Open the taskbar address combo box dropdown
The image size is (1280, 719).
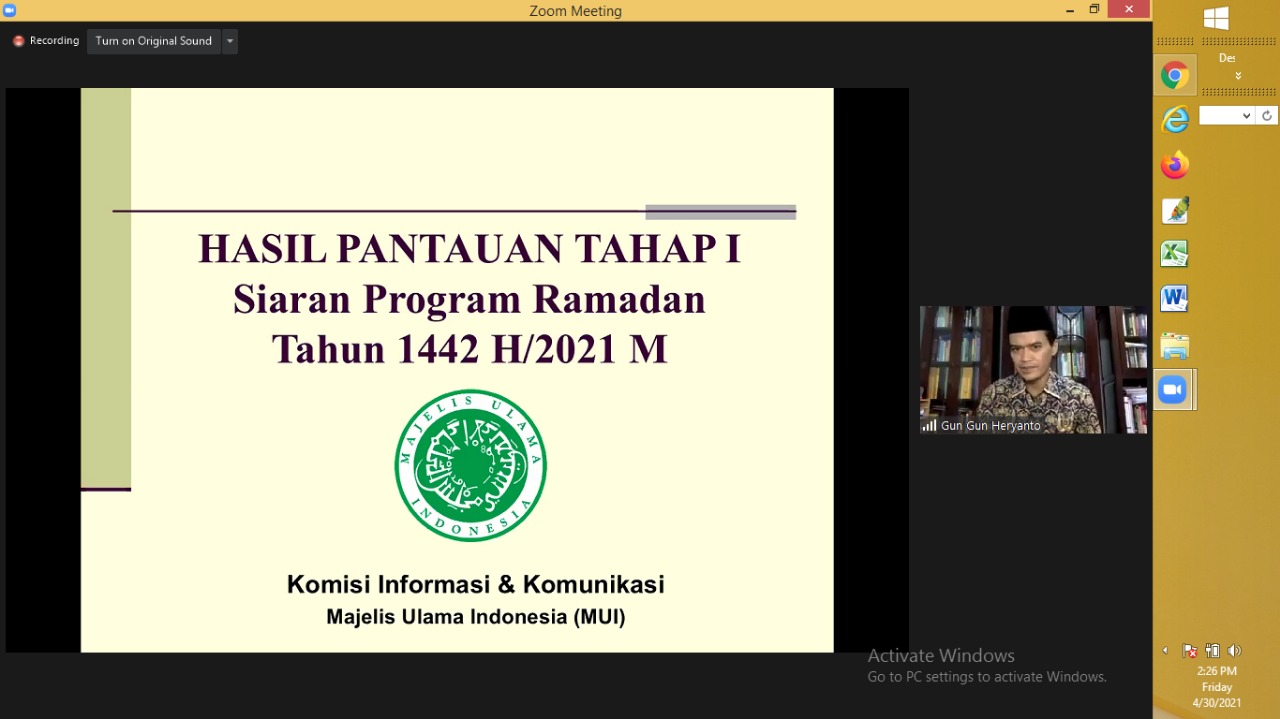(1246, 116)
